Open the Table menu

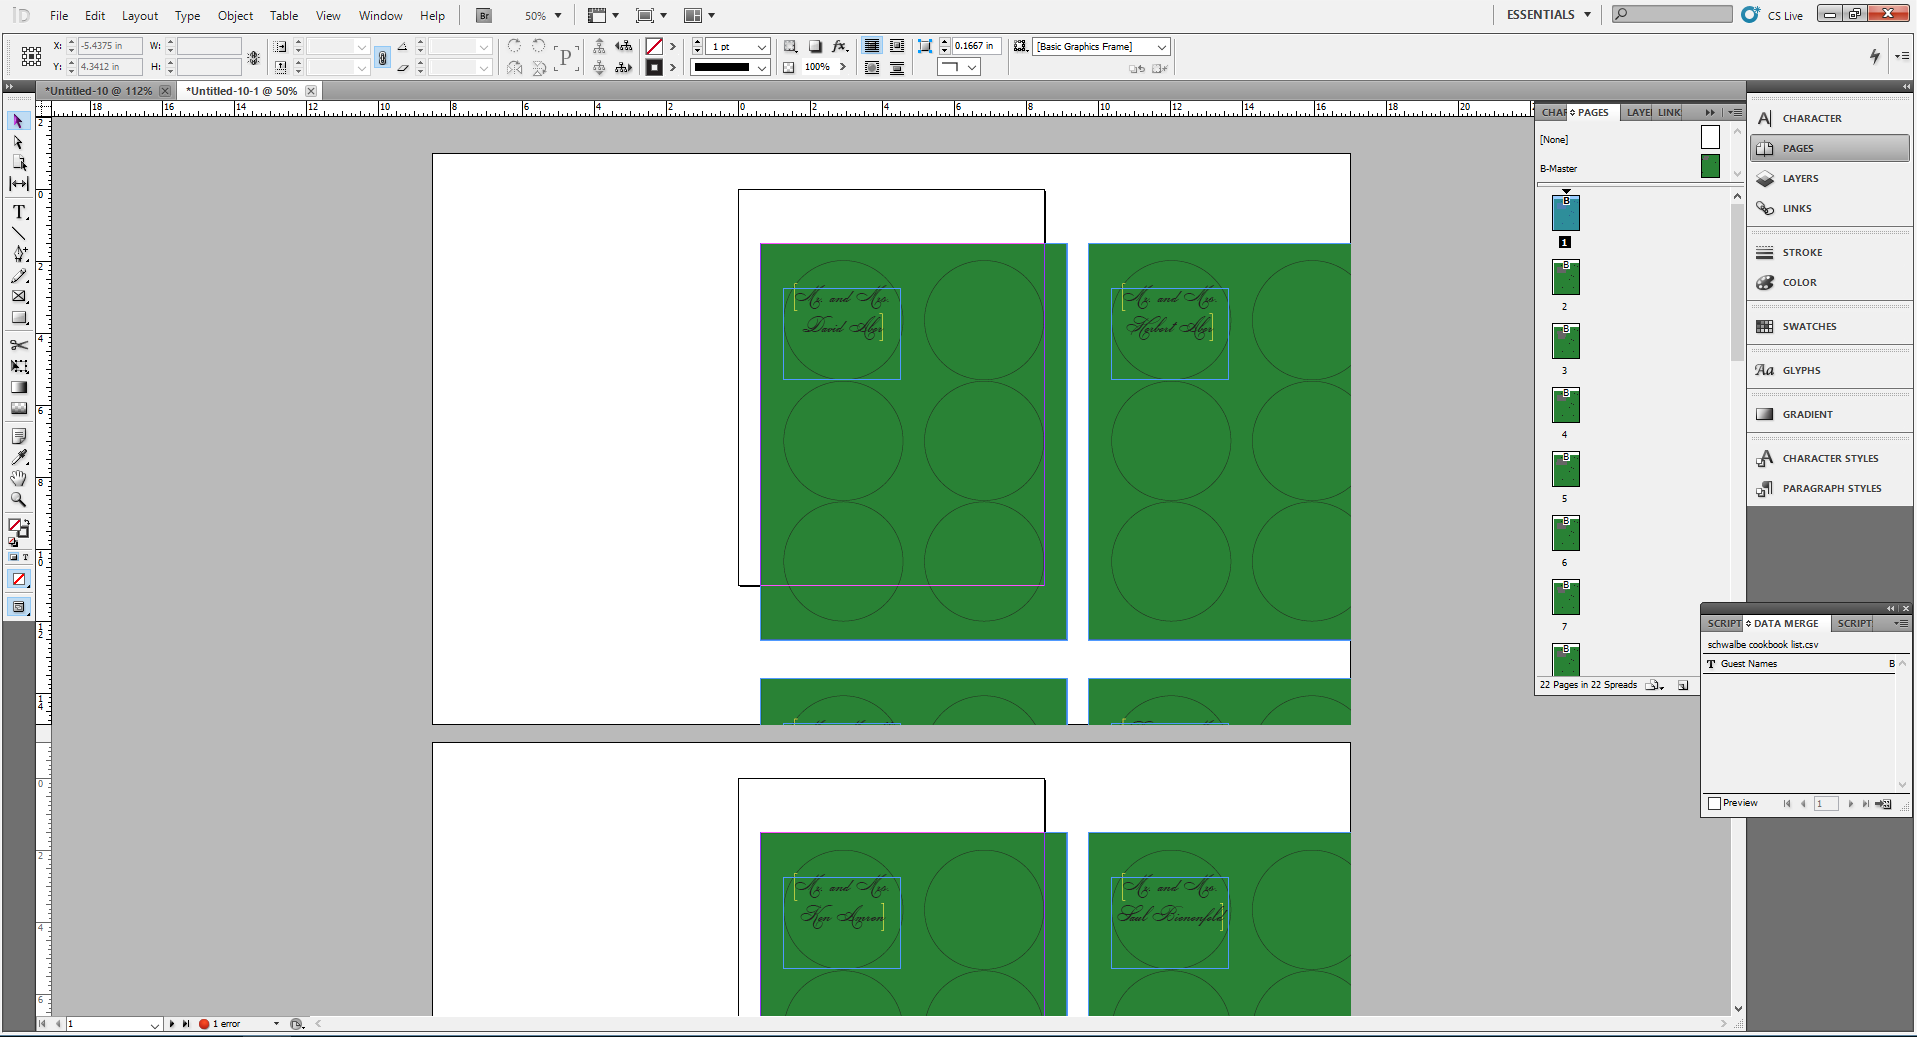click(x=284, y=16)
